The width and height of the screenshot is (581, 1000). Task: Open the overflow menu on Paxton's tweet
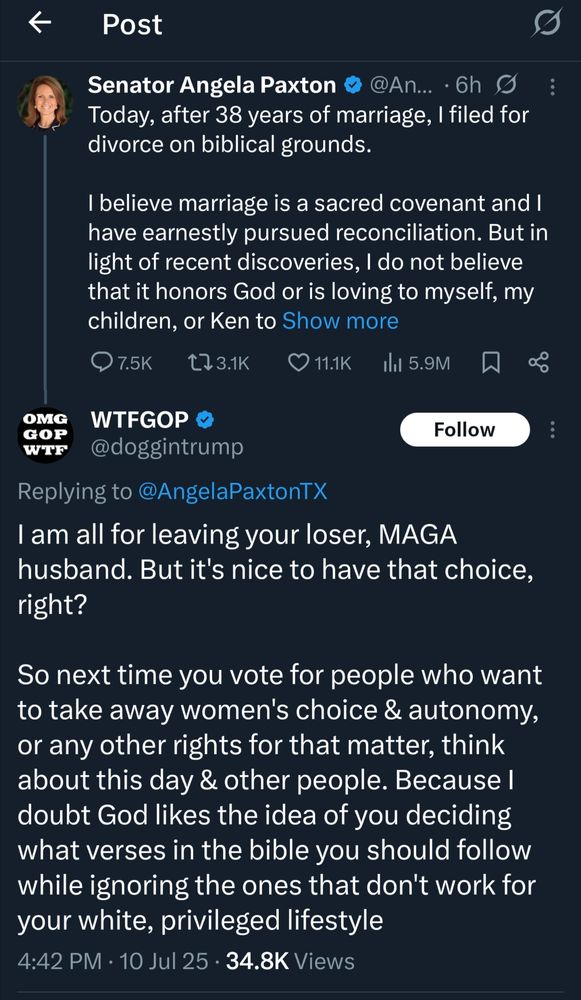click(552, 85)
